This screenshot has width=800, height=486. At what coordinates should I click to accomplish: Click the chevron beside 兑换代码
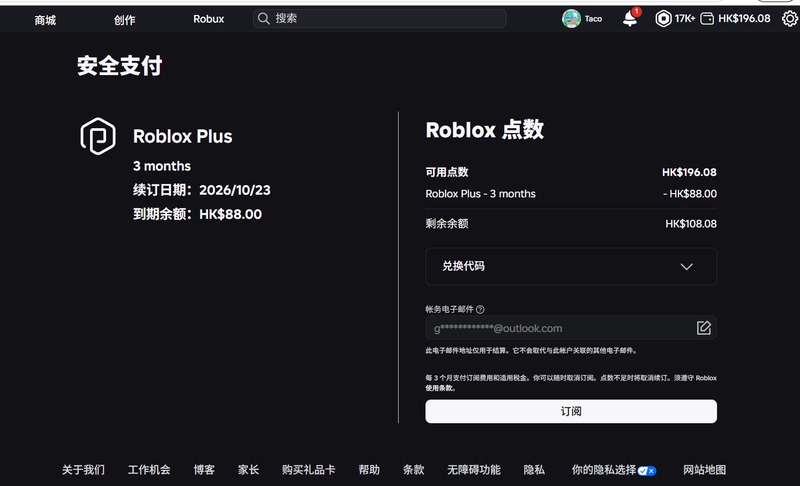686,267
